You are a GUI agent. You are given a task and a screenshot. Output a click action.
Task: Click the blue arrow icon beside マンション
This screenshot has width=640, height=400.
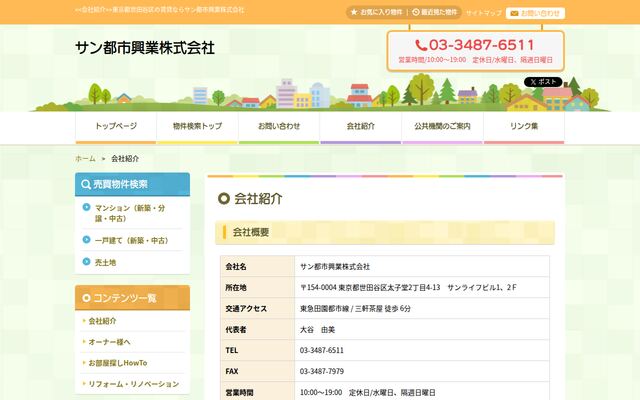click(86, 207)
